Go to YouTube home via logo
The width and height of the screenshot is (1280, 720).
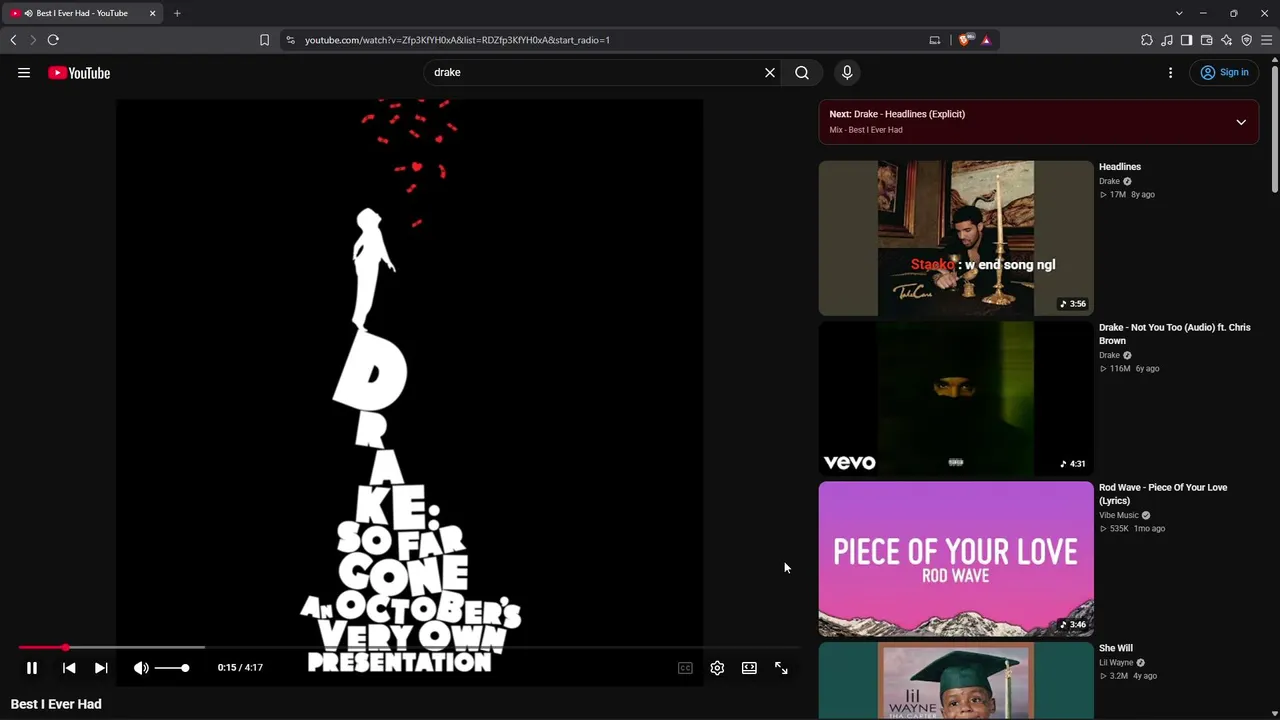click(x=79, y=73)
